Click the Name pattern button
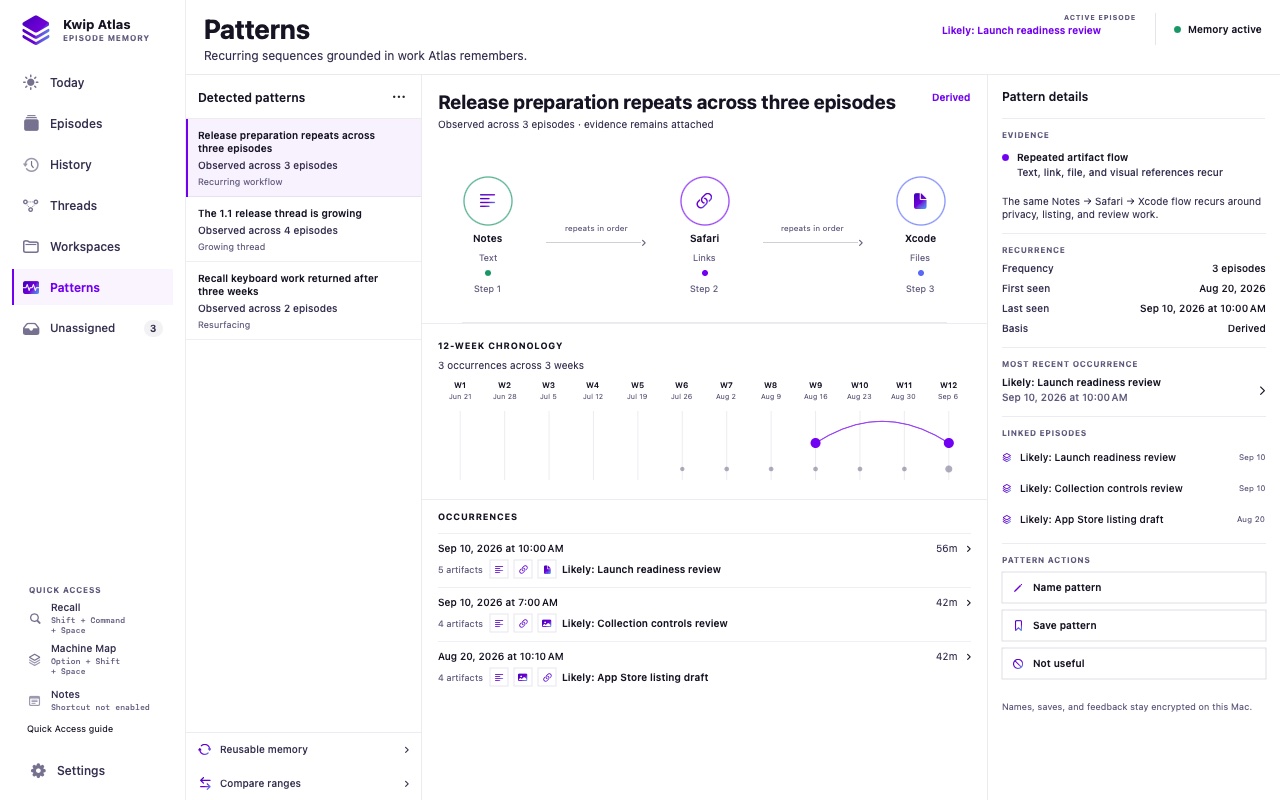This screenshot has width=1280, height=800. pyautogui.click(x=1134, y=588)
